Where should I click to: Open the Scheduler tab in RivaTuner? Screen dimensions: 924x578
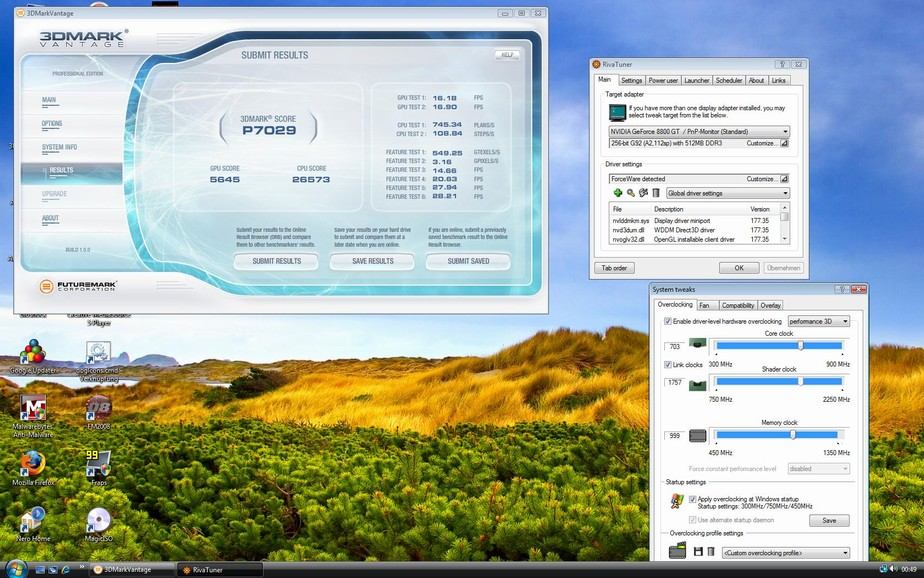(729, 80)
